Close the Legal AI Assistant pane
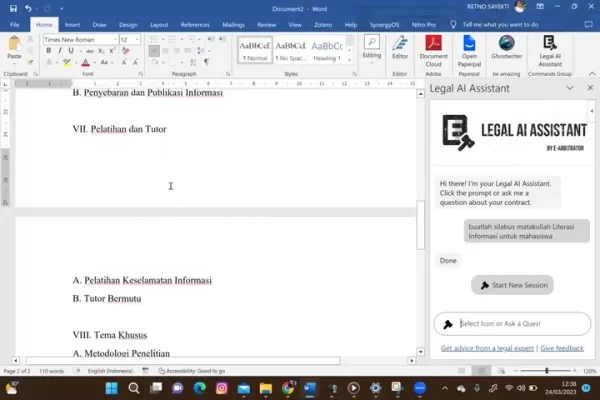This screenshot has height=400, width=600. 590,88
